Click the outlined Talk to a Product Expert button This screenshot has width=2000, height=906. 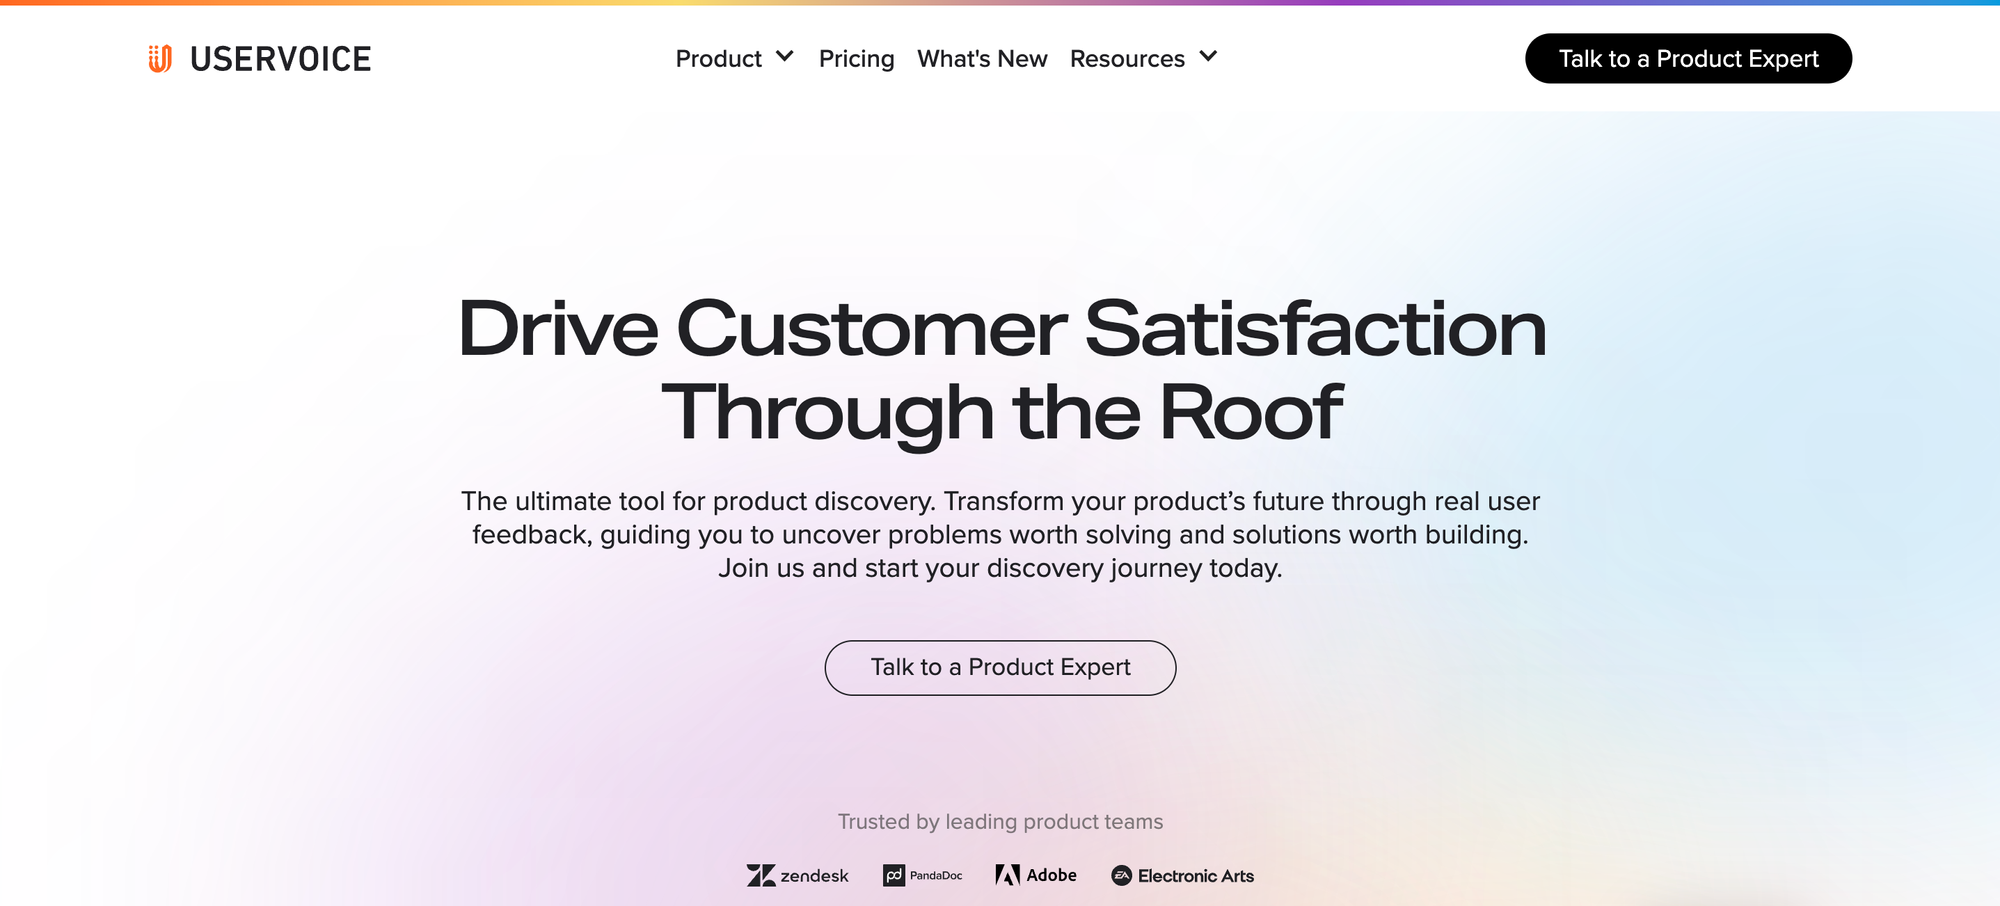1000,667
